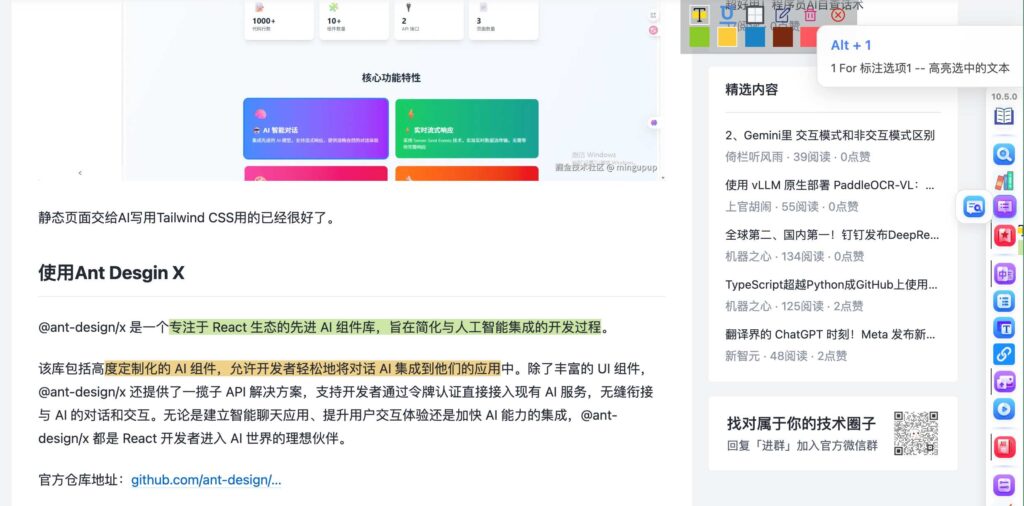1024x506 pixels.
Task: Pick the yellow highlight color swatch
Action: (727, 37)
